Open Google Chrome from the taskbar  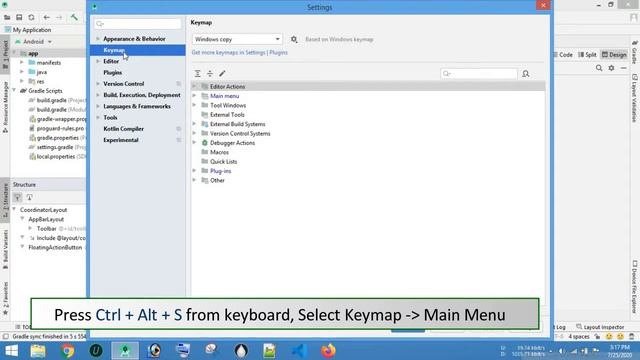point(68,351)
